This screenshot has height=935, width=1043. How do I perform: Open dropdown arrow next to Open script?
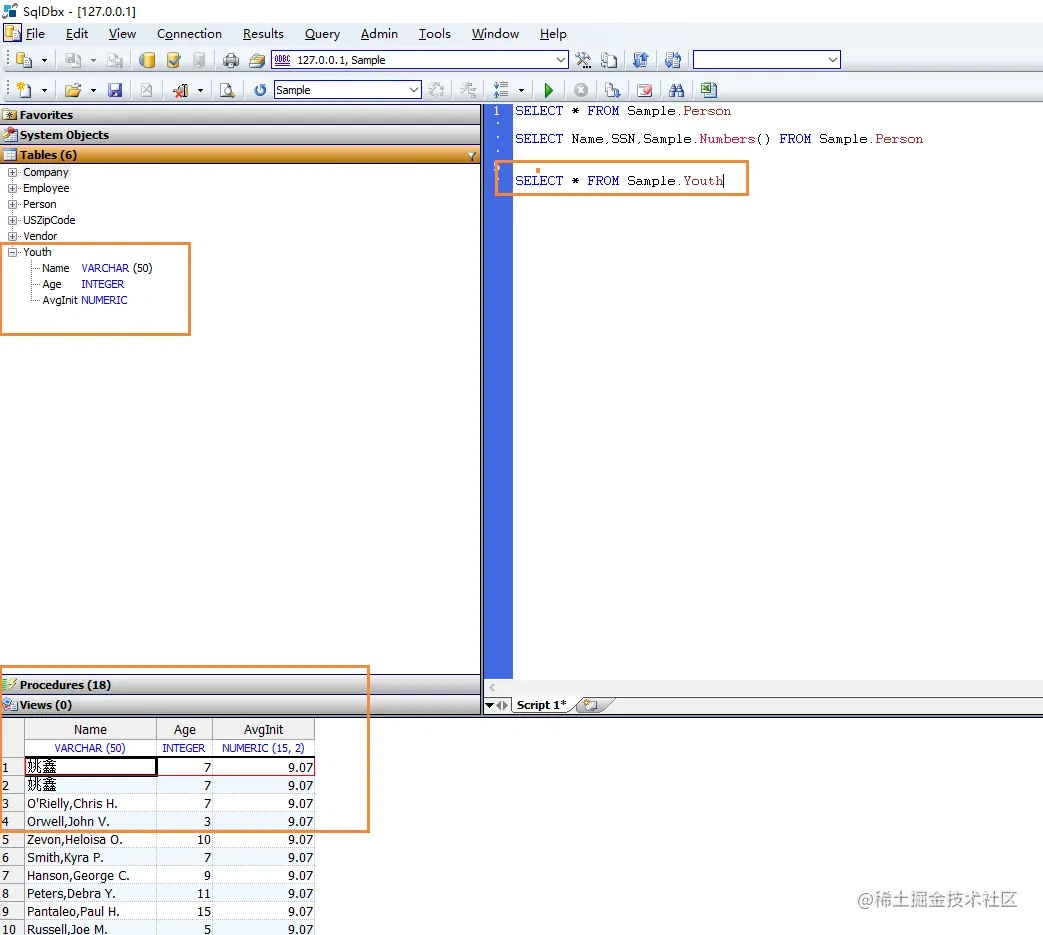[x=93, y=90]
